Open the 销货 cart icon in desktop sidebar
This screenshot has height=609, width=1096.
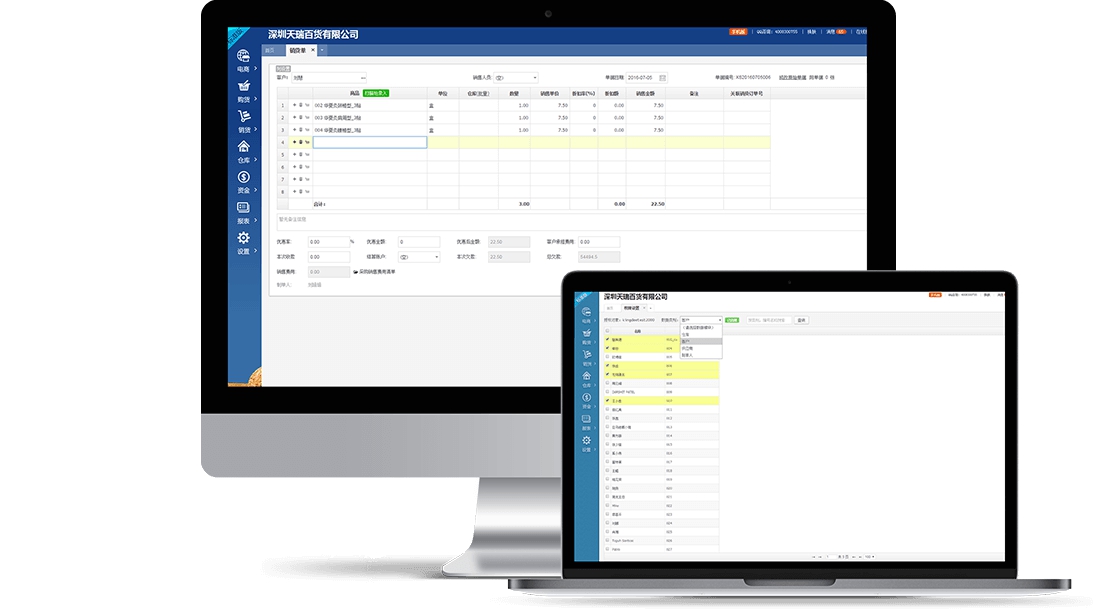coord(243,118)
